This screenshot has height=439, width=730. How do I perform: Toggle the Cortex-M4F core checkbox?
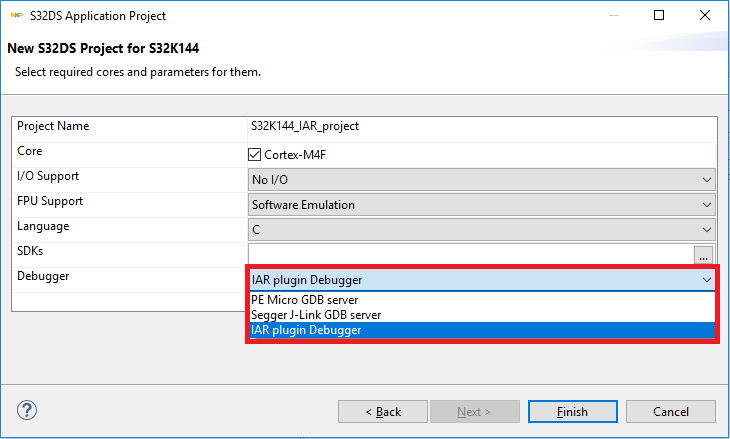pyautogui.click(x=255, y=155)
